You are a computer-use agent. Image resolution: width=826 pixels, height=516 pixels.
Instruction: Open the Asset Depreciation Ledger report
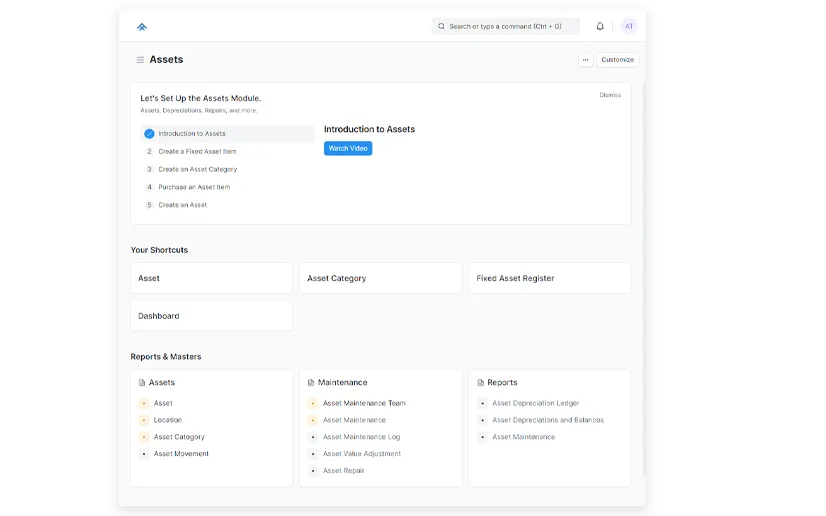tap(535, 403)
